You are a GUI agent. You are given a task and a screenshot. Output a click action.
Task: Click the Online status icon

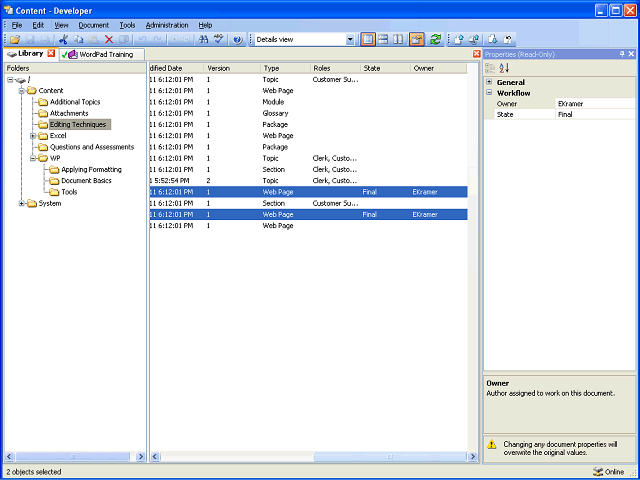598,472
